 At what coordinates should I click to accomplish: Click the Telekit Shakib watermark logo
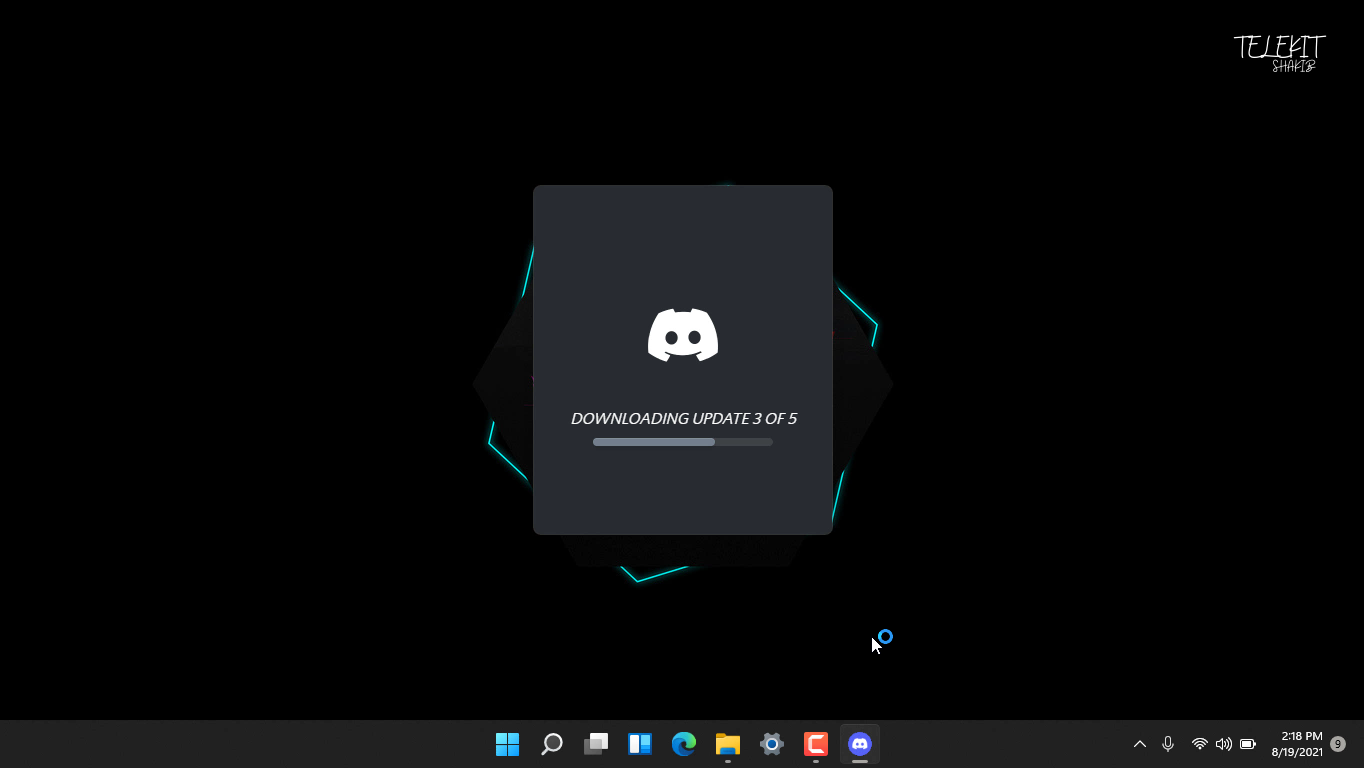pyautogui.click(x=1280, y=52)
